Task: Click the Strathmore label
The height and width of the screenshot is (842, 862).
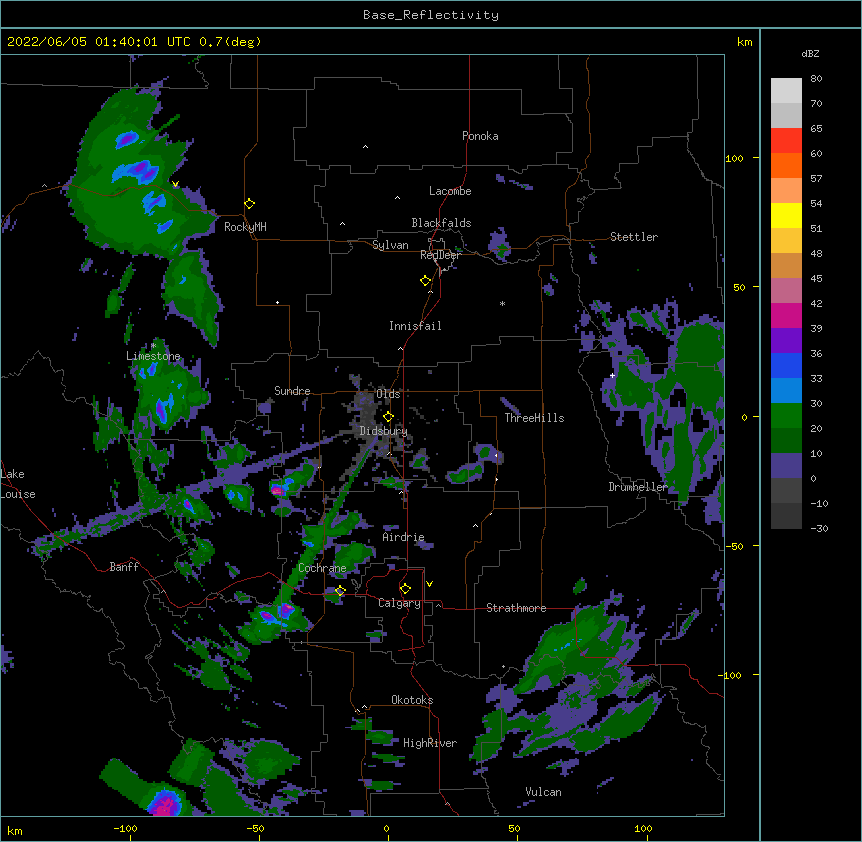Action: click(516, 608)
